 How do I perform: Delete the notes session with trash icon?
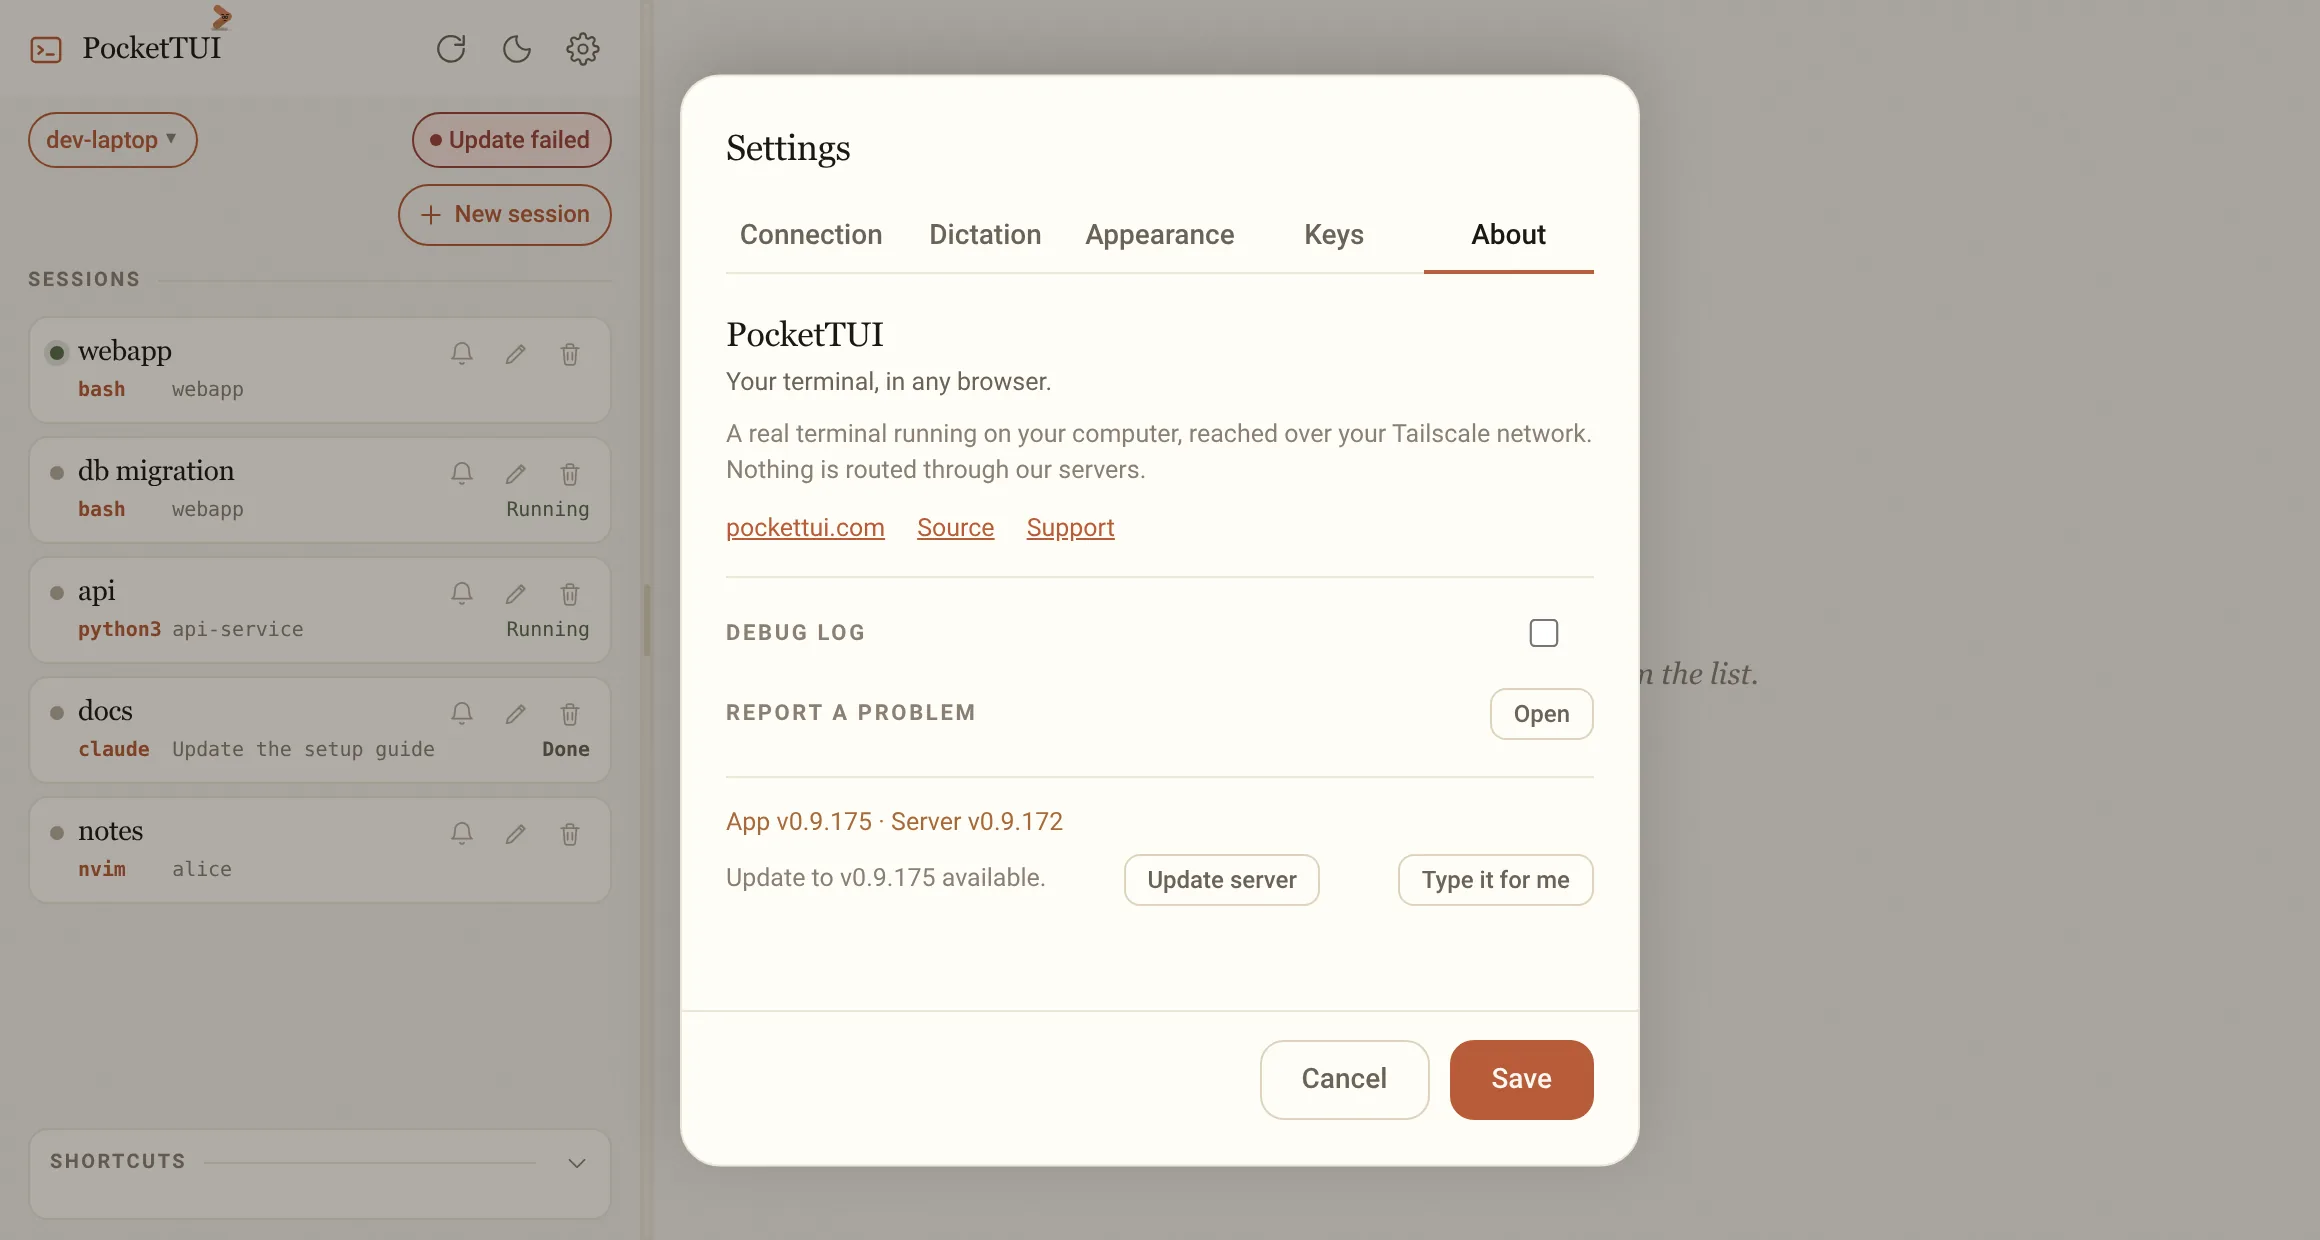point(570,833)
